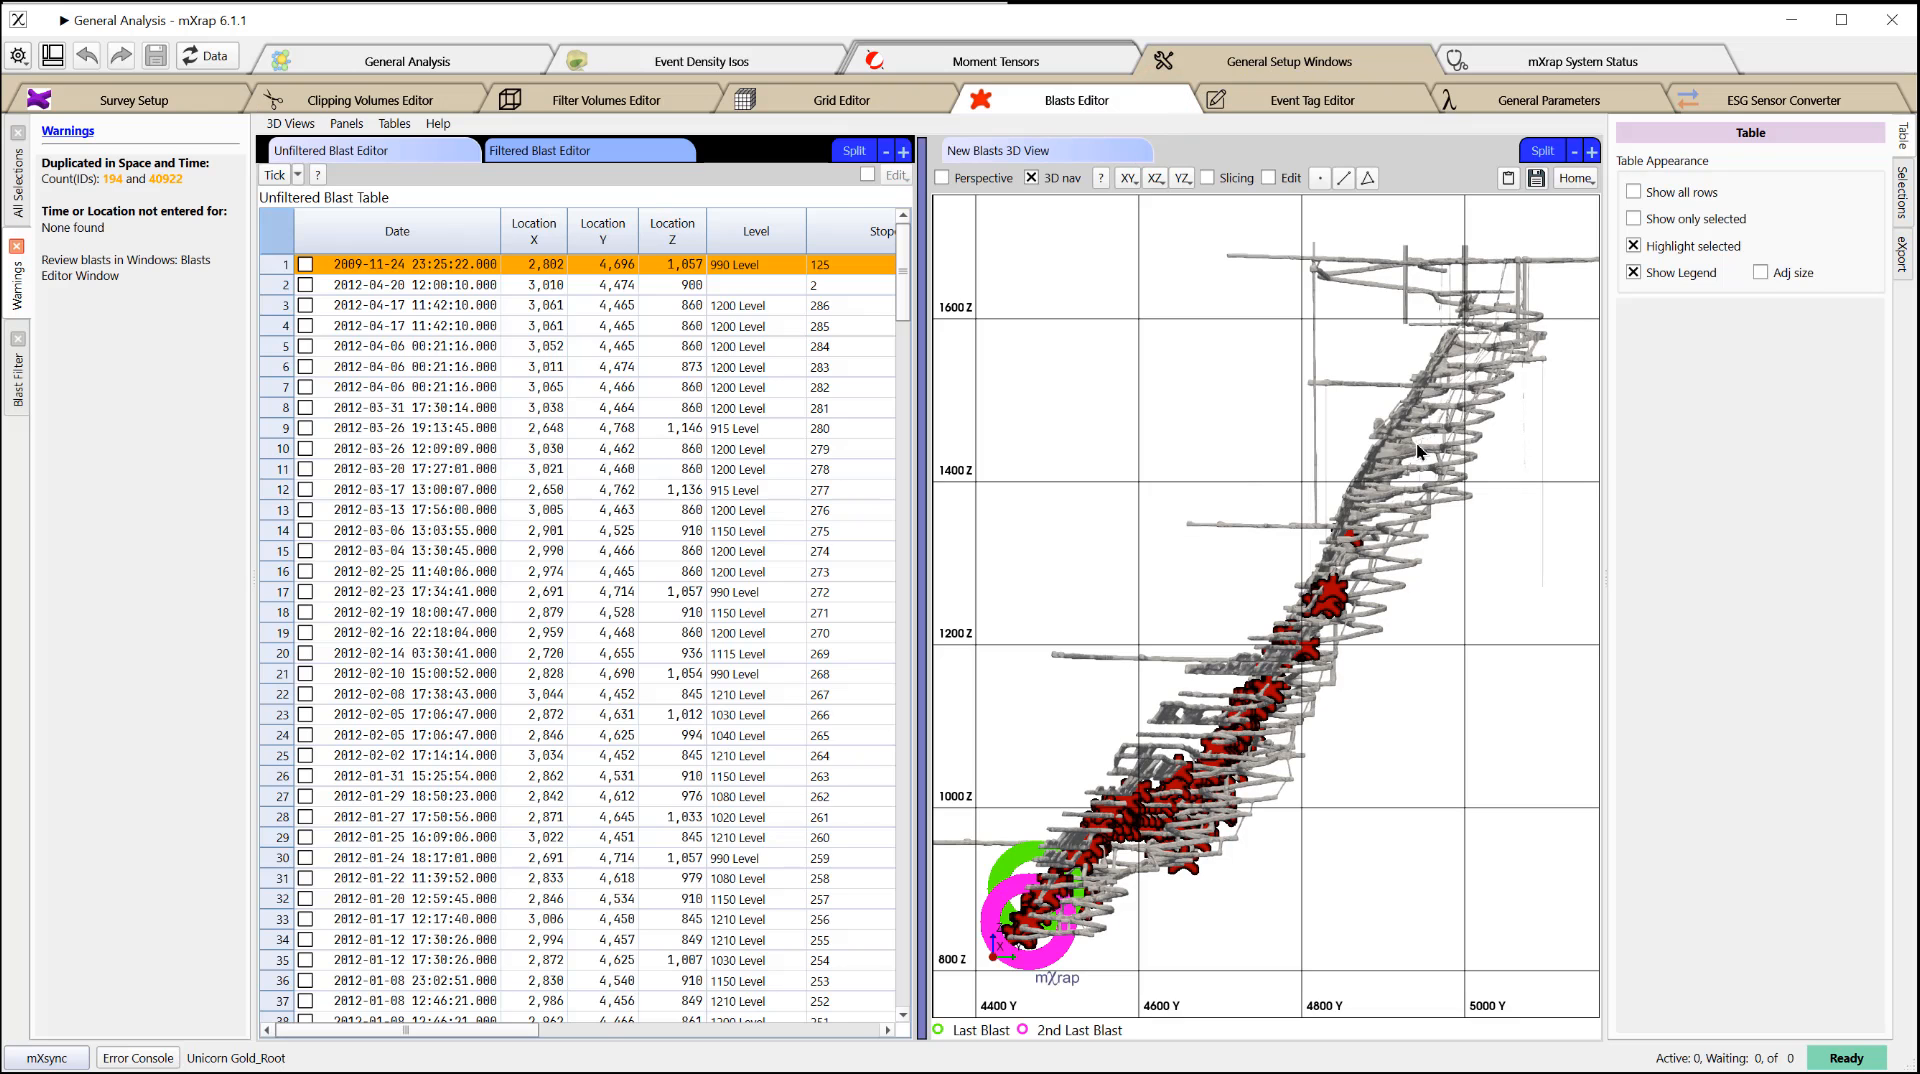This screenshot has width=1920, height=1074.
Task: Click minus button next to blast table Split
Action: pyautogui.click(x=886, y=151)
